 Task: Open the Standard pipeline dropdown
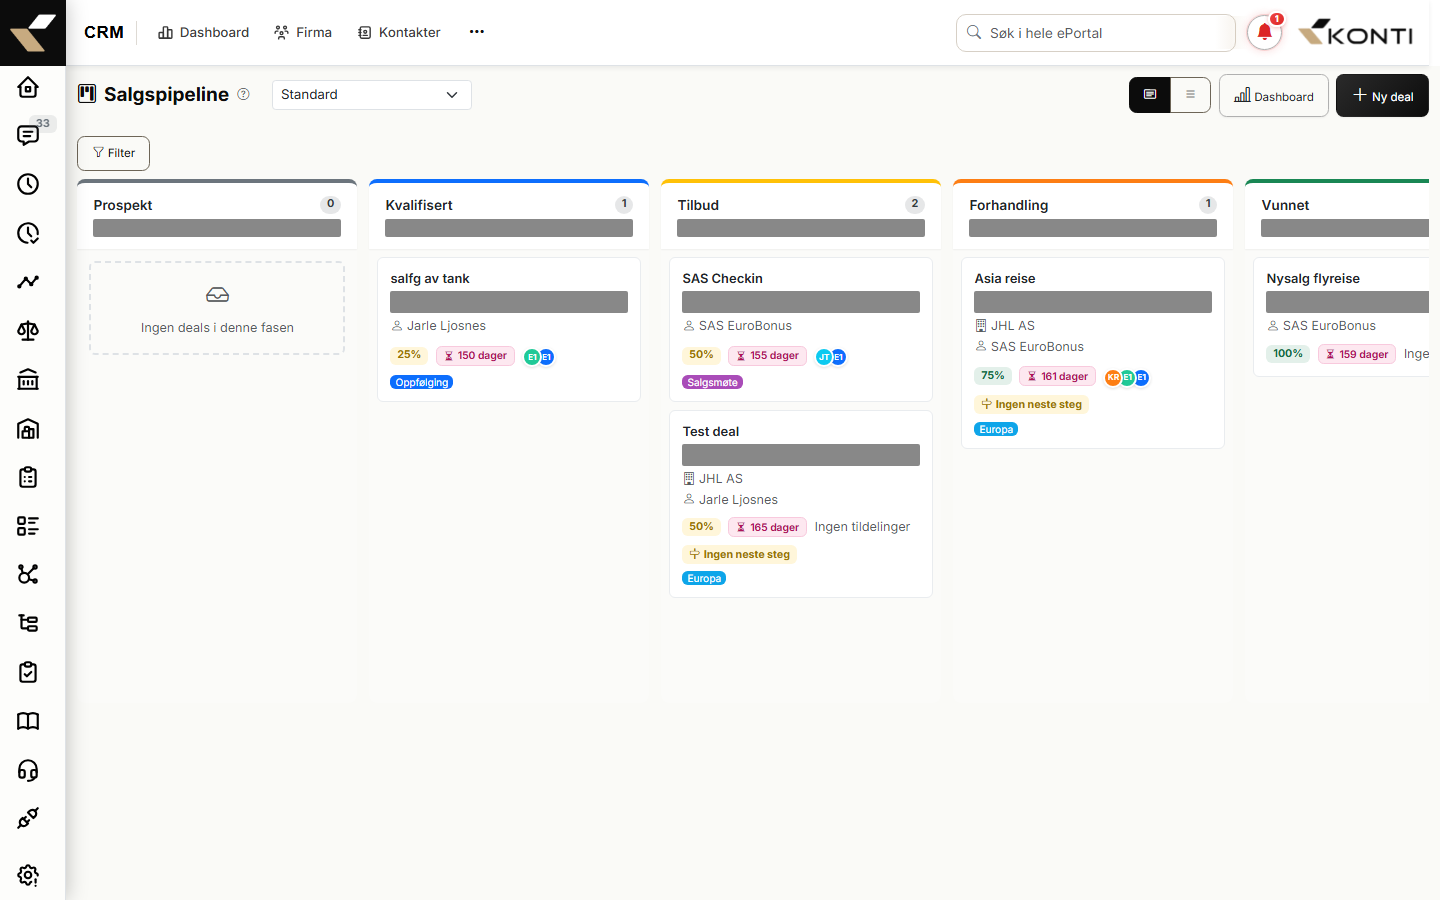371,95
